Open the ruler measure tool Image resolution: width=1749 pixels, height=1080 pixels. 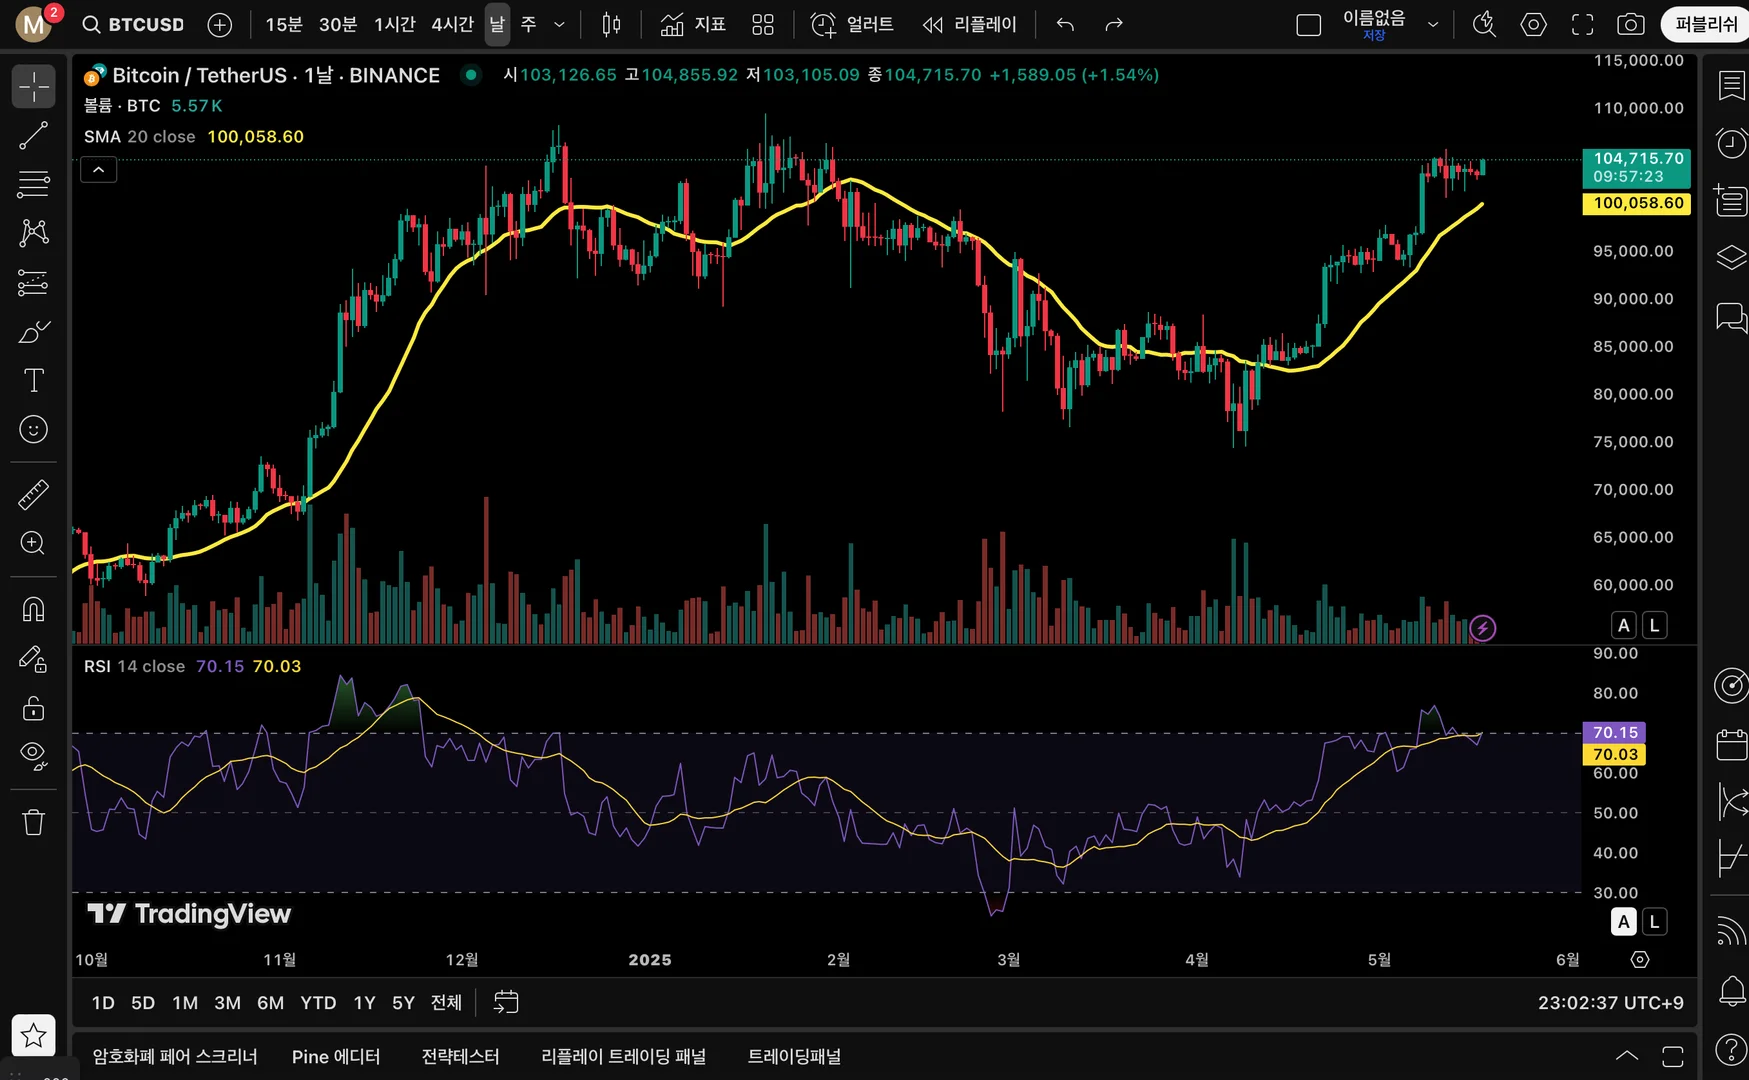coord(33,494)
